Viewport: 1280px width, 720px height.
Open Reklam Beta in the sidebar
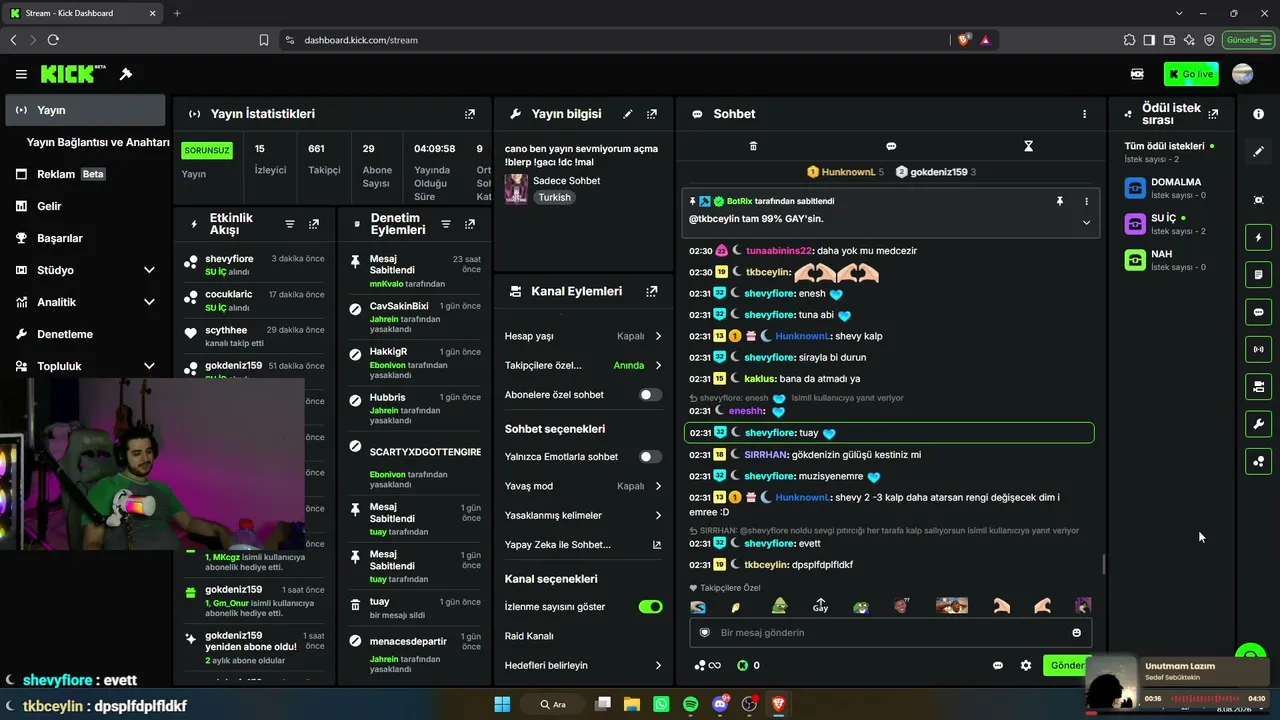click(x=85, y=174)
